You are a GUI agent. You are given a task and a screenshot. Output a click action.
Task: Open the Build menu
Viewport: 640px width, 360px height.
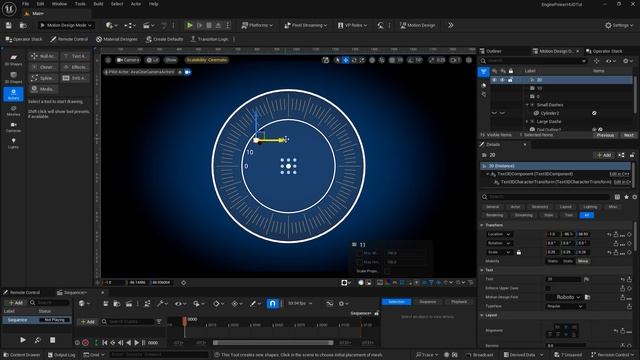98,4
